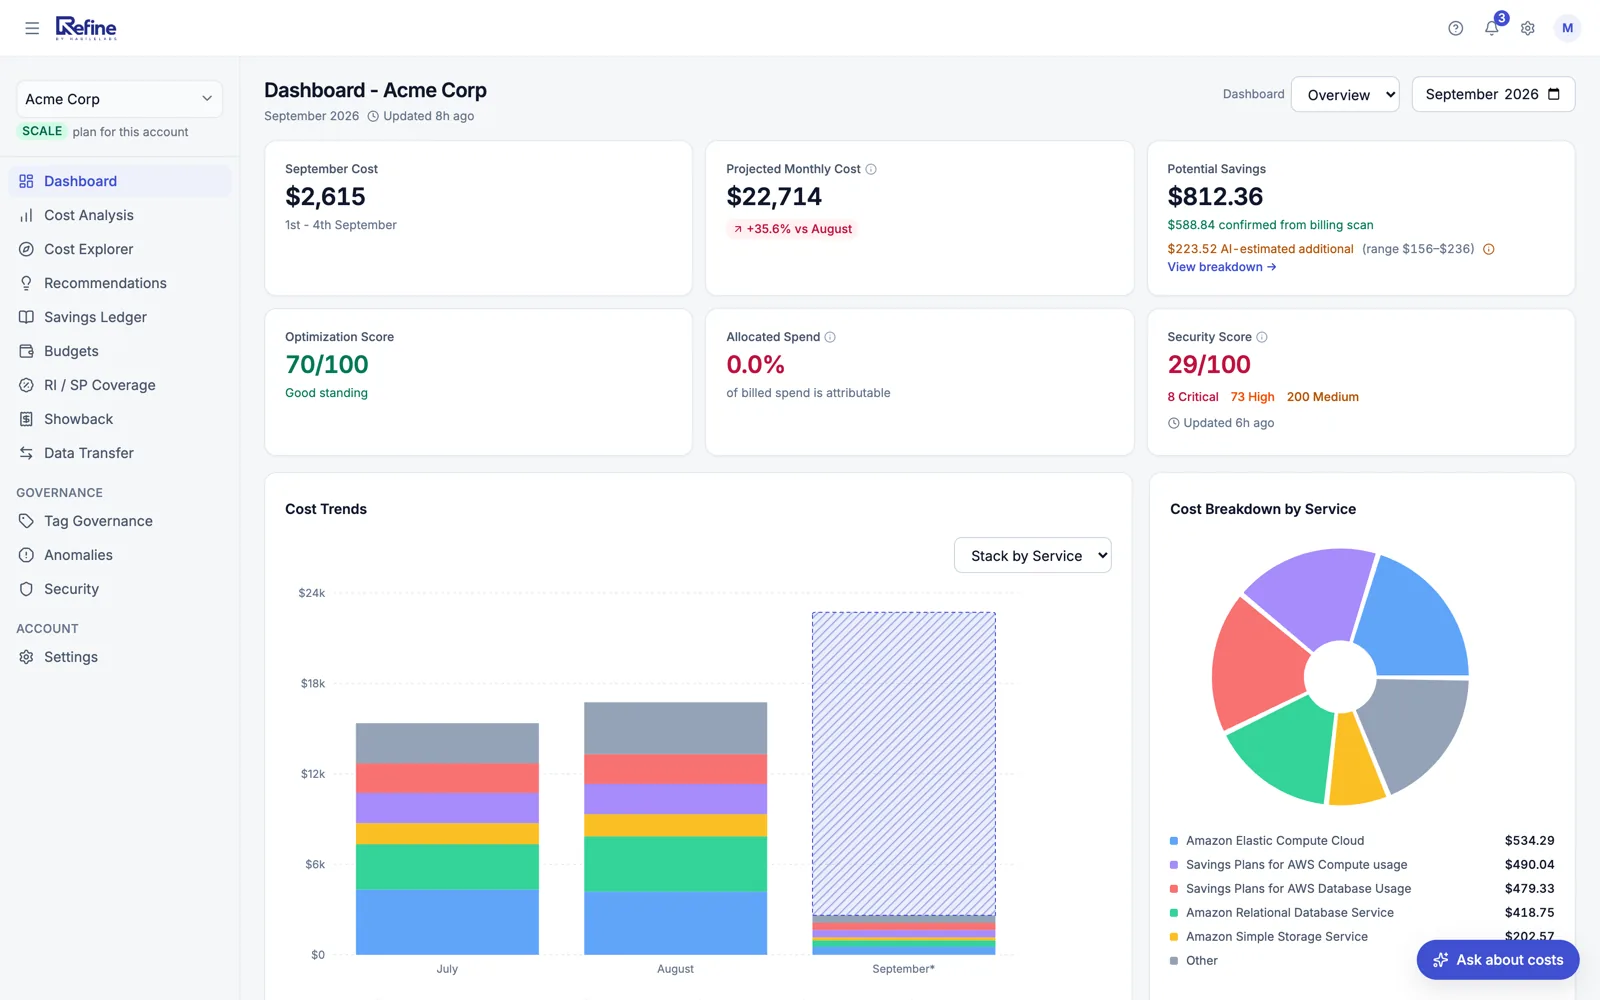1600x1000 pixels.
Task: Open the Showback page
Action: pyautogui.click(x=120, y=419)
